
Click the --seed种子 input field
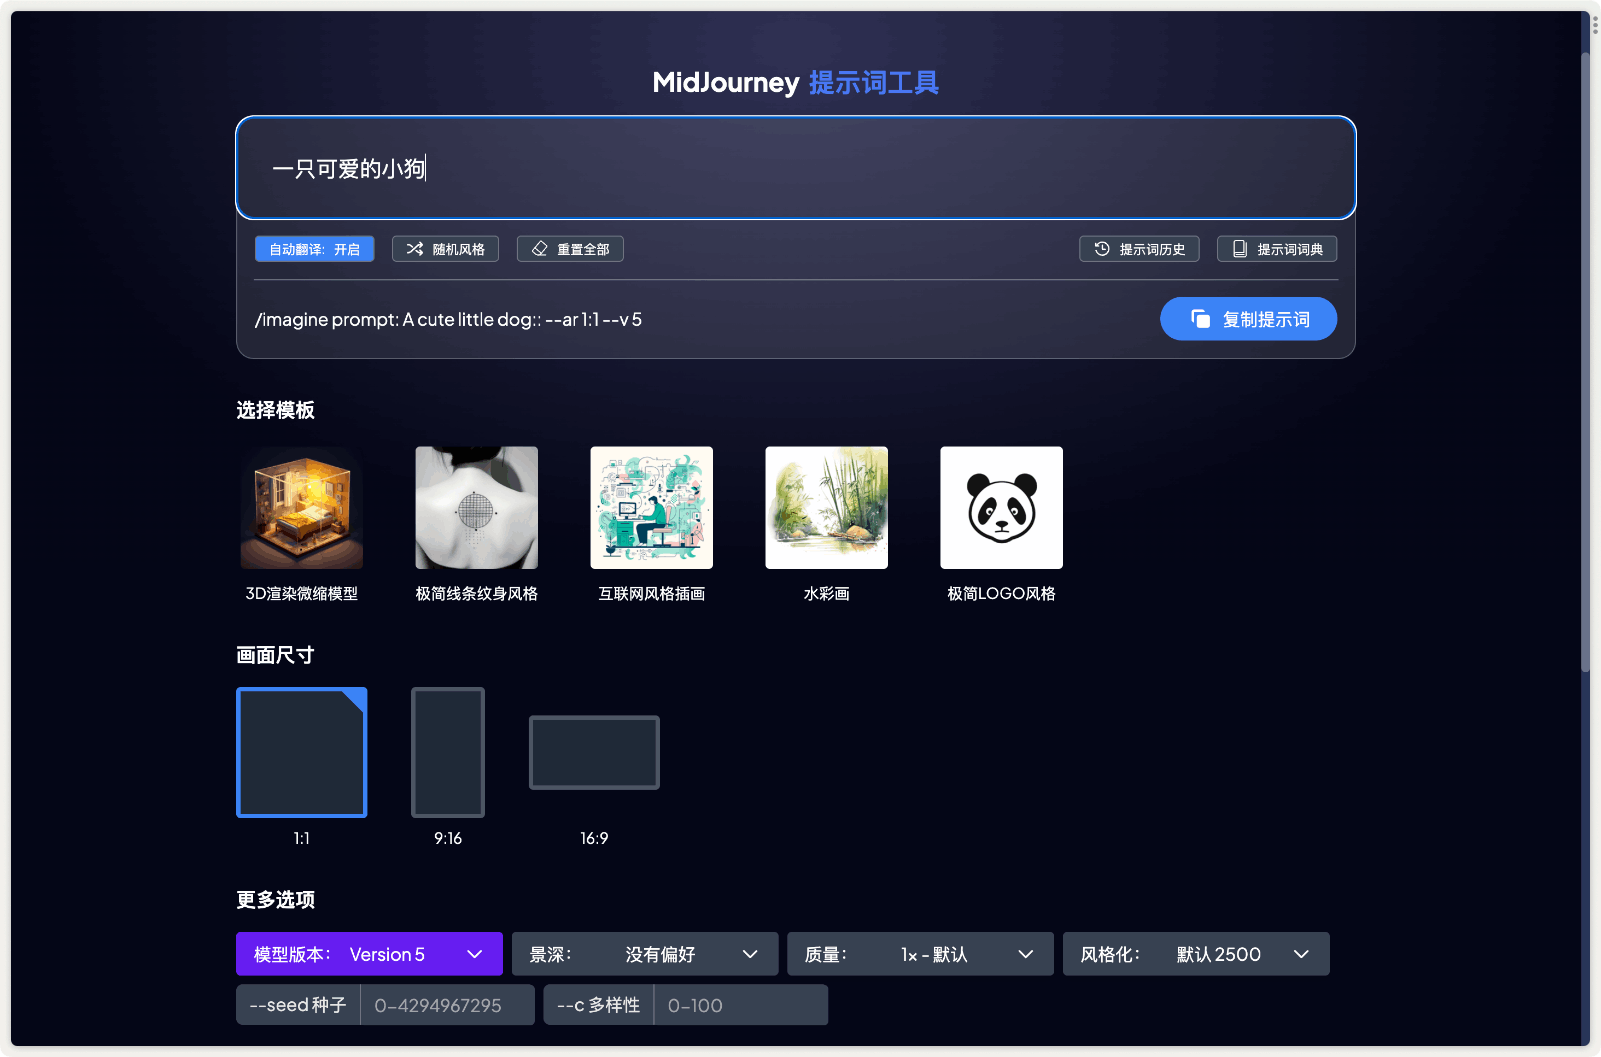(447, 1005)
